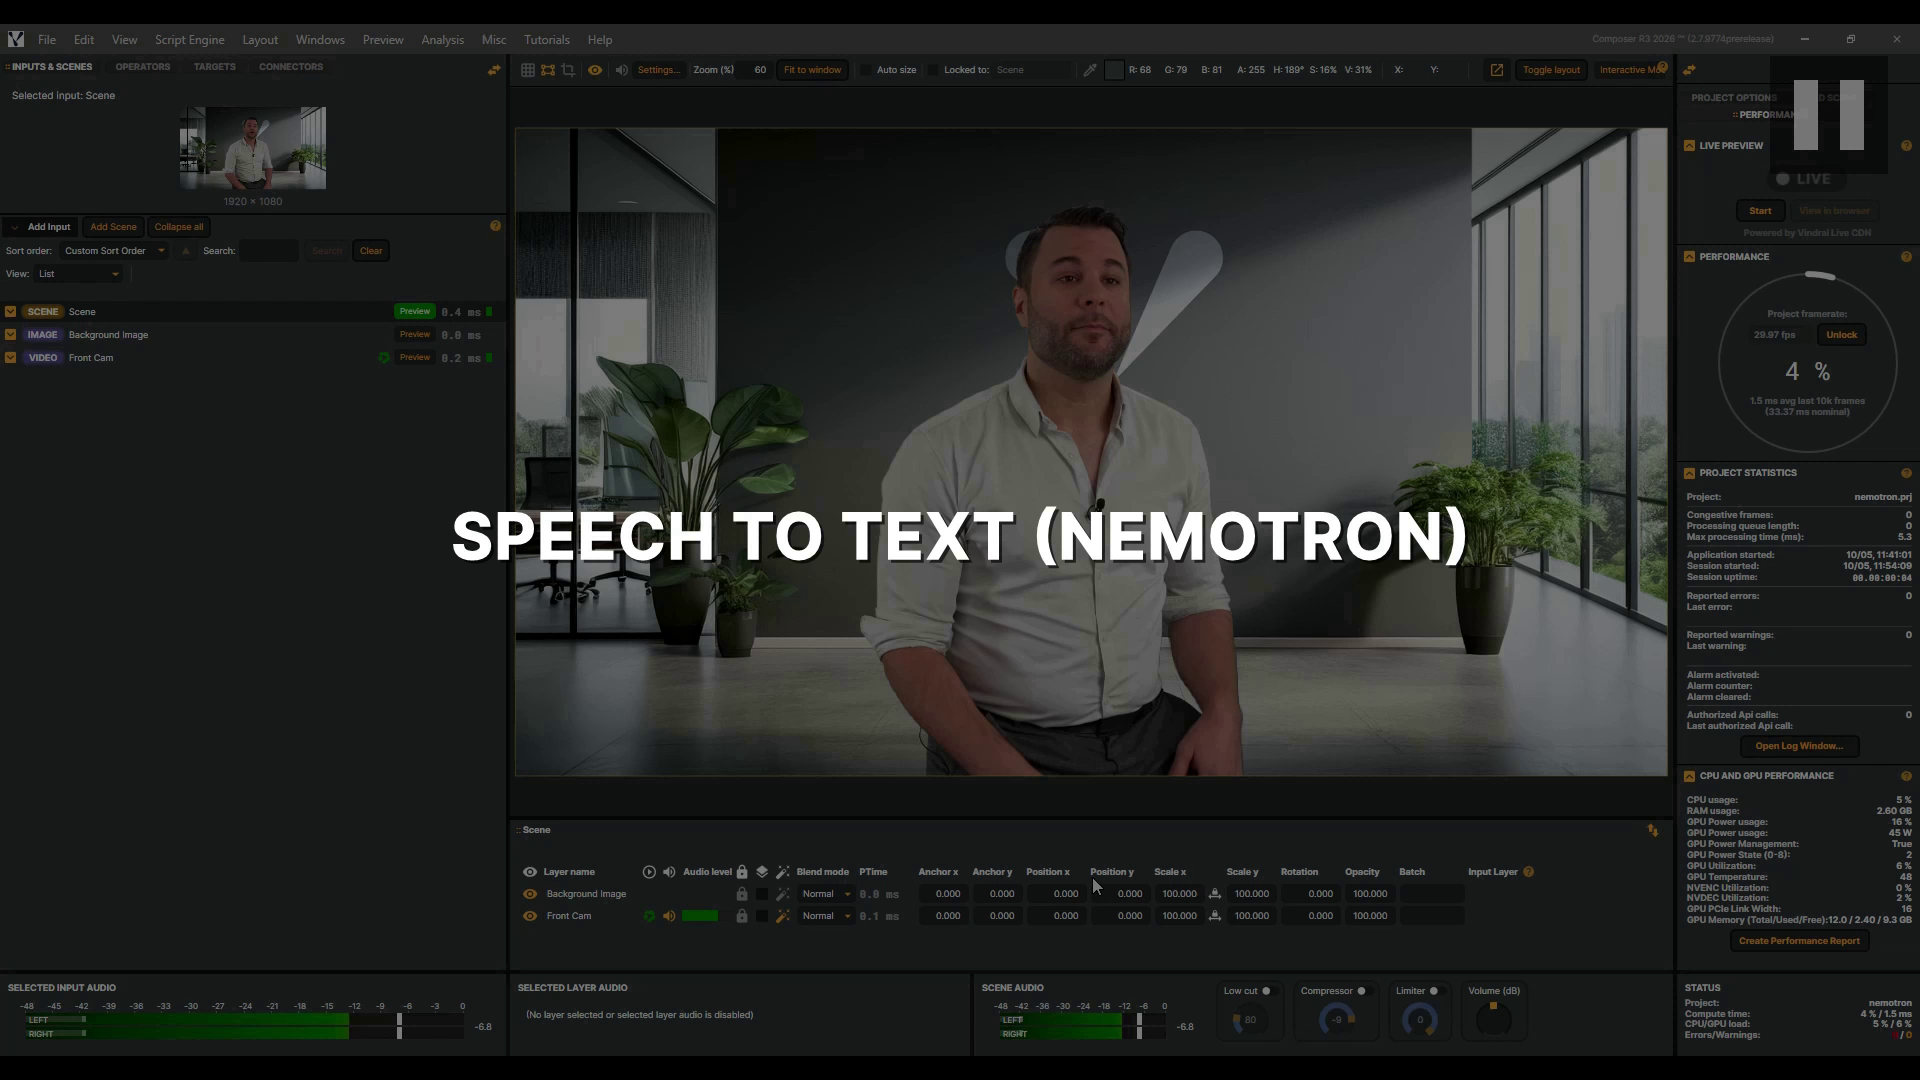
Task: Open effects wand on Background Image layer
Action: pyautogui.click(x=783, y=894)
